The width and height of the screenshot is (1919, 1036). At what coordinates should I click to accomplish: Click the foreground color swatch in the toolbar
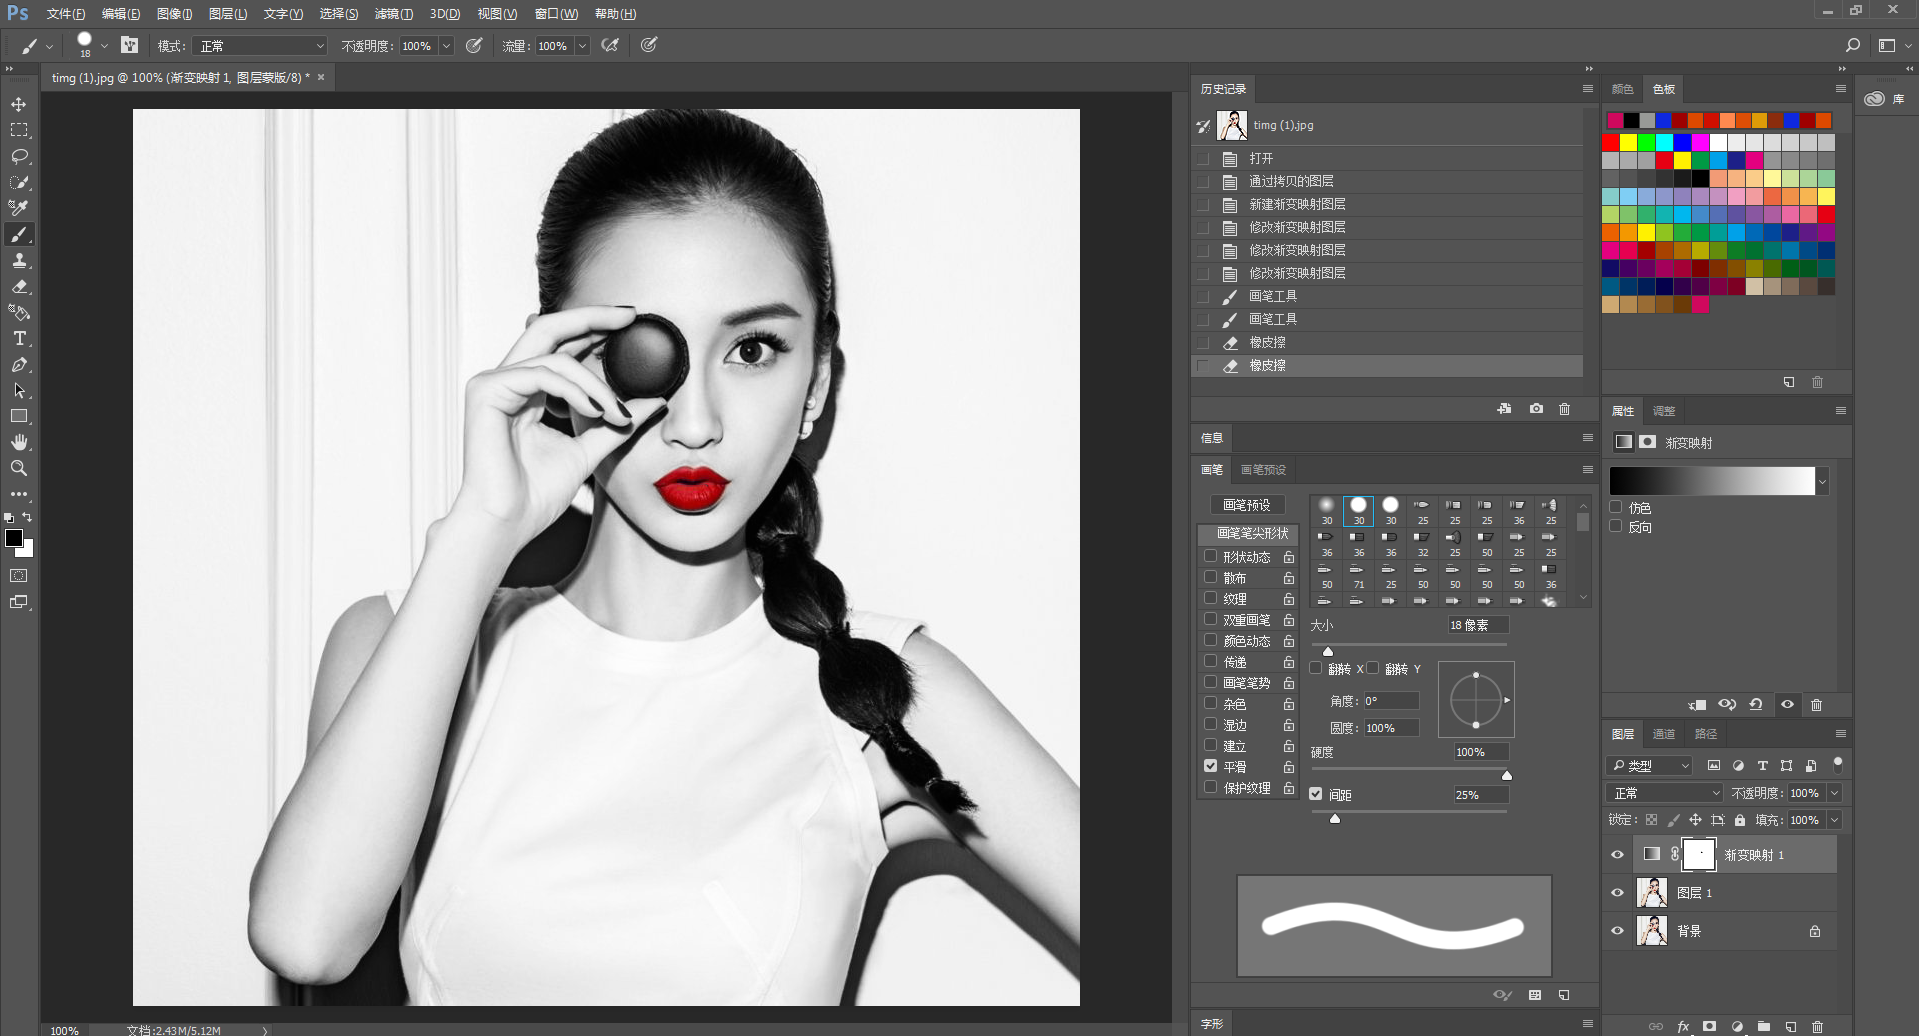14,539
